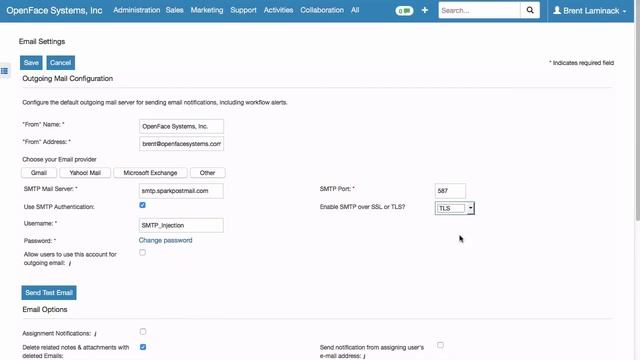This screenshot has height=360, width=640.
Task: Click the user avatar icon
Action: tap(557, 10)
